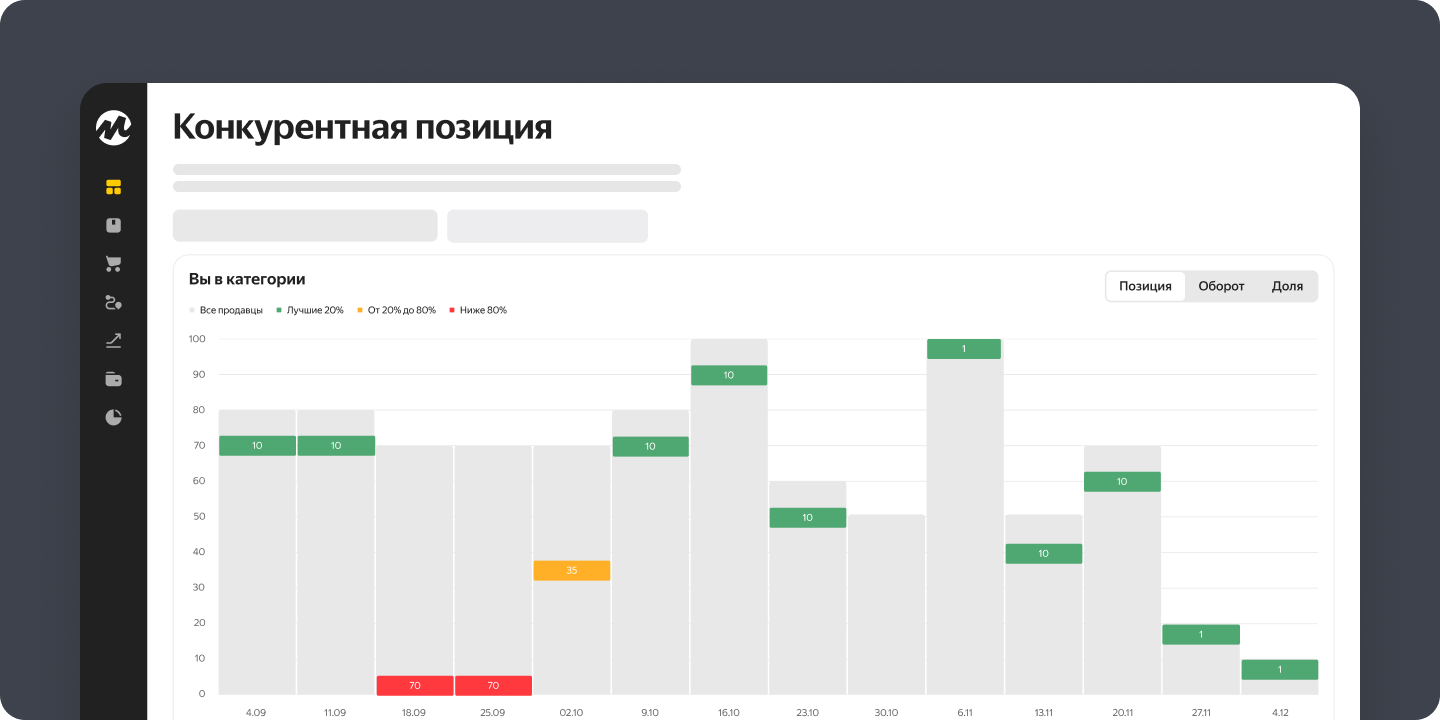Open the delivery route icon in sidebar

(113, 302)
